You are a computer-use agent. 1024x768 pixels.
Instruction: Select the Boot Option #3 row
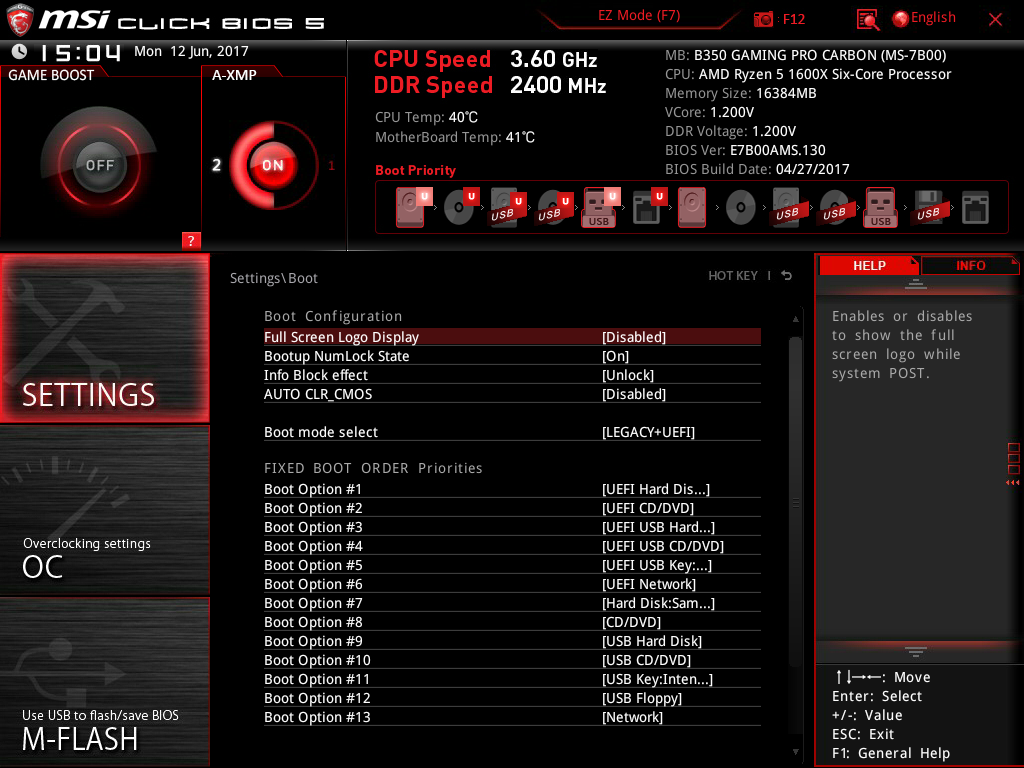tap(512, 527)
